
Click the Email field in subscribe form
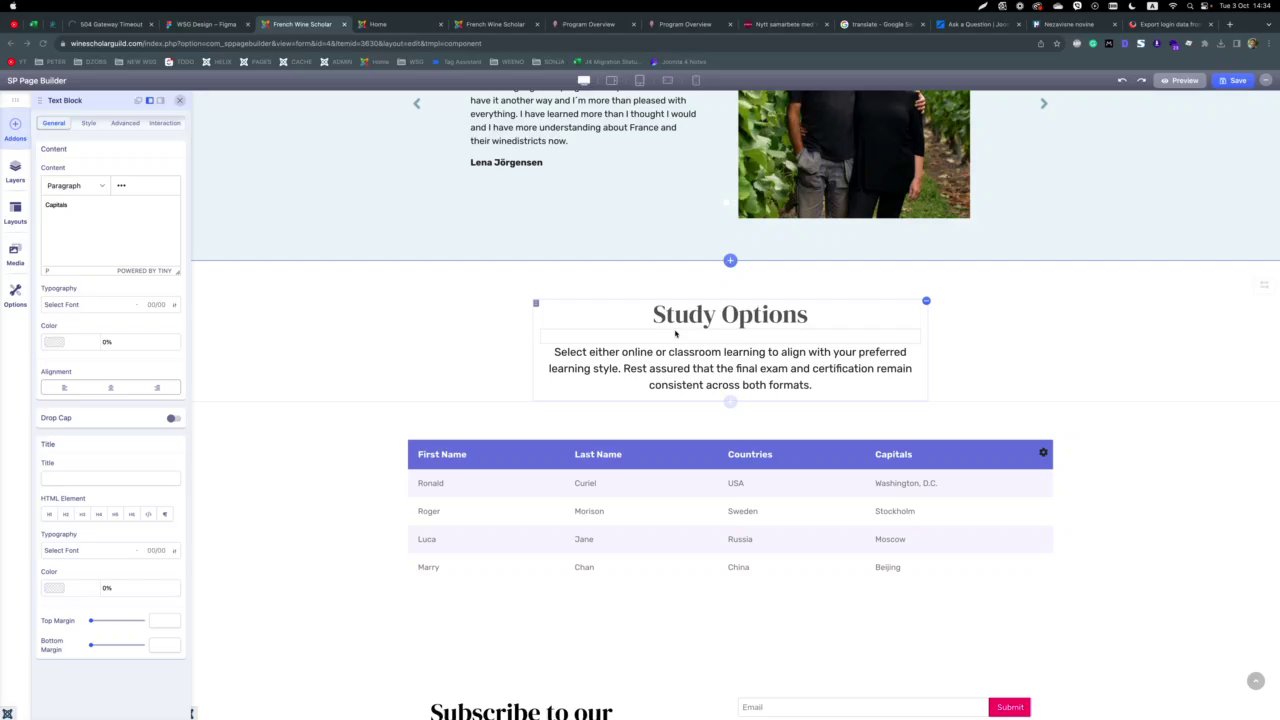(863, 707)
